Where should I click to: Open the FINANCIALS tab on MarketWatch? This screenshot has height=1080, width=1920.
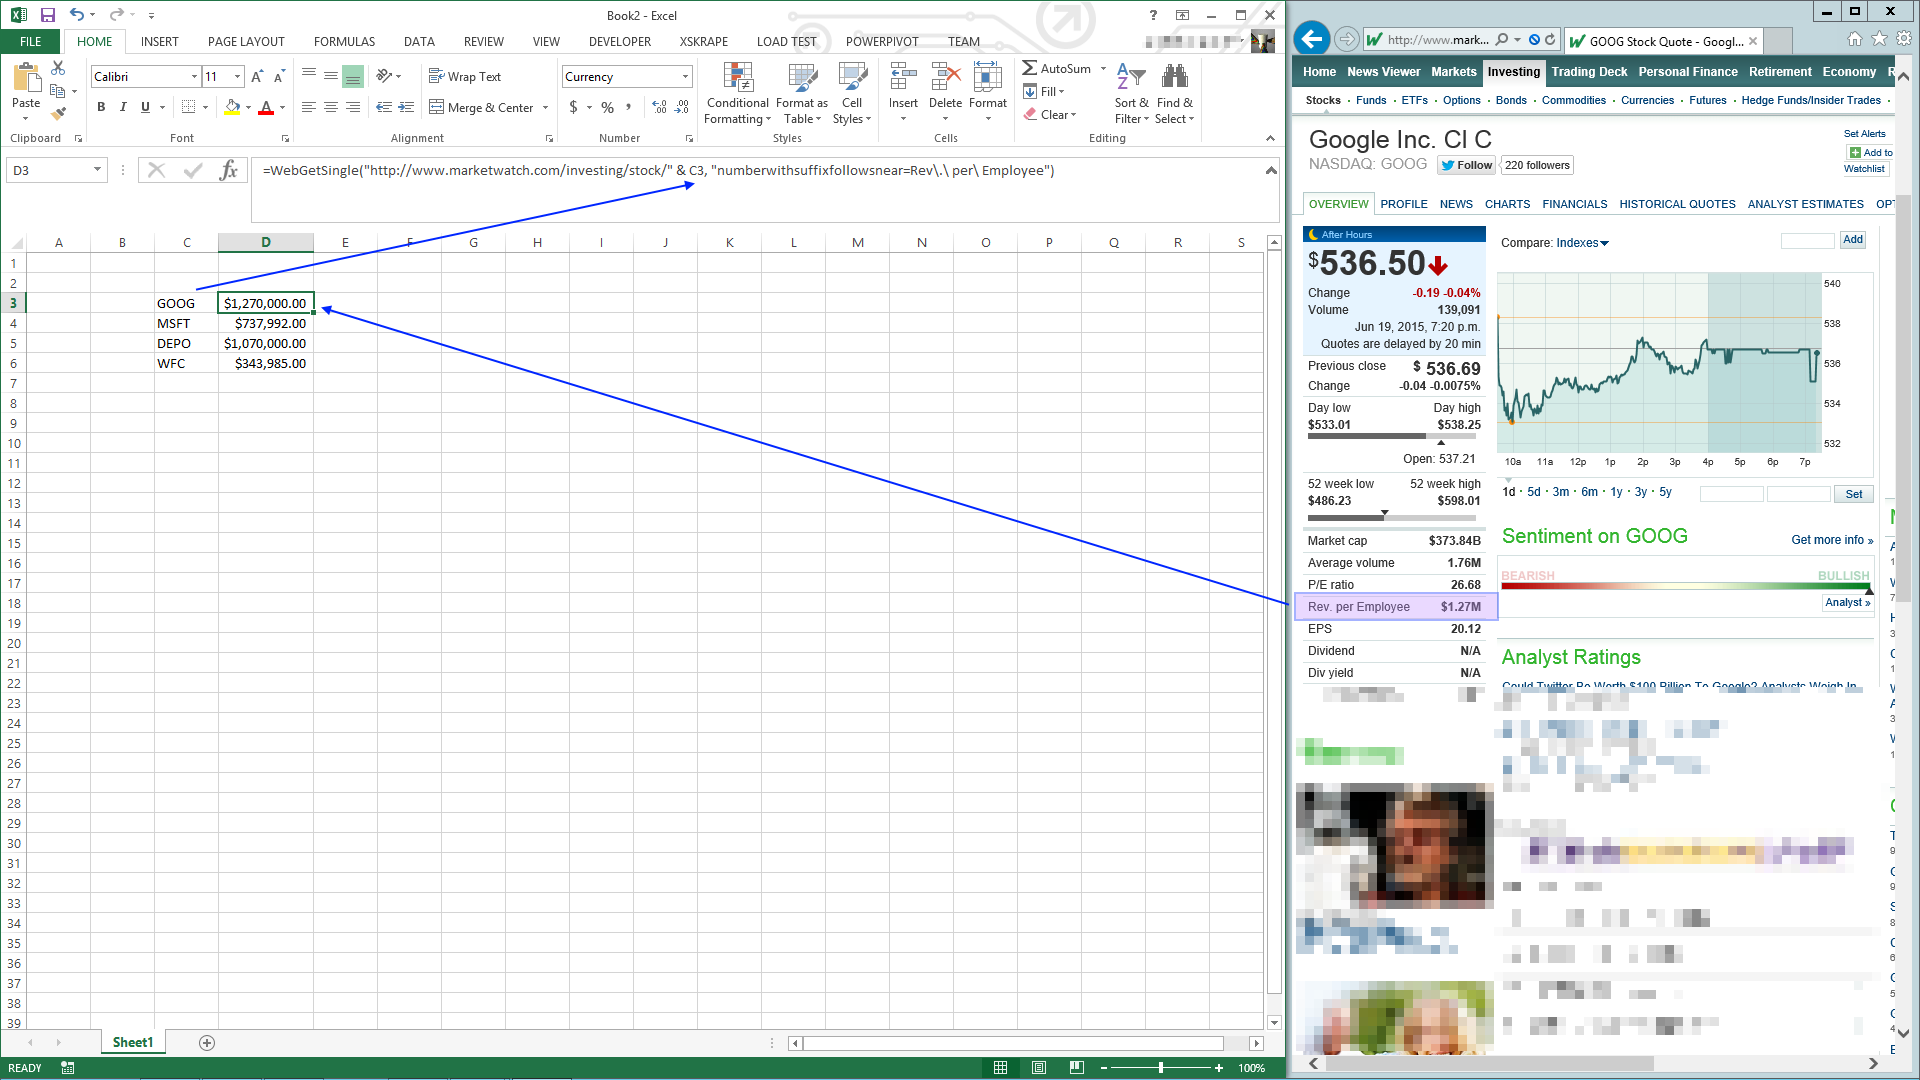pyautogui.click(x=1574, y=204)
